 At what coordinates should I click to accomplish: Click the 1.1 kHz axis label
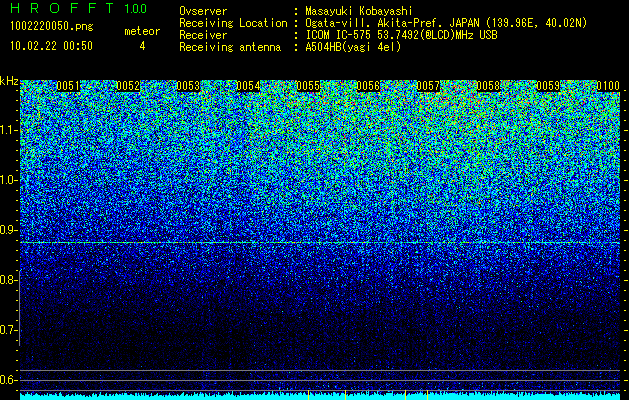(8, 130)
